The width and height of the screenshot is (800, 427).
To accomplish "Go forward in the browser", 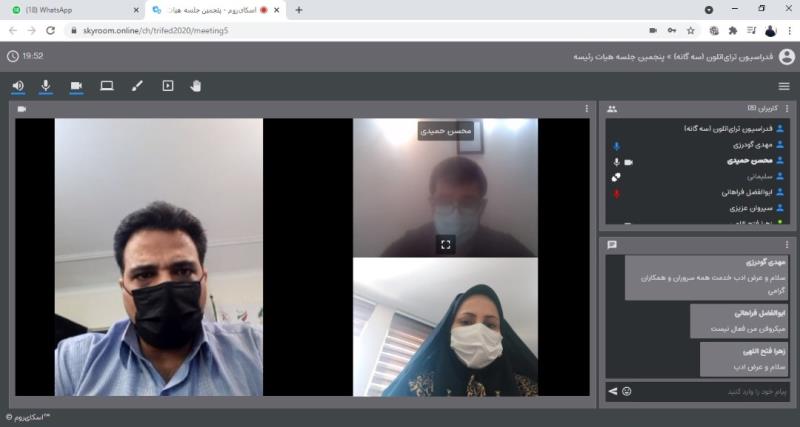I will 32,31.
